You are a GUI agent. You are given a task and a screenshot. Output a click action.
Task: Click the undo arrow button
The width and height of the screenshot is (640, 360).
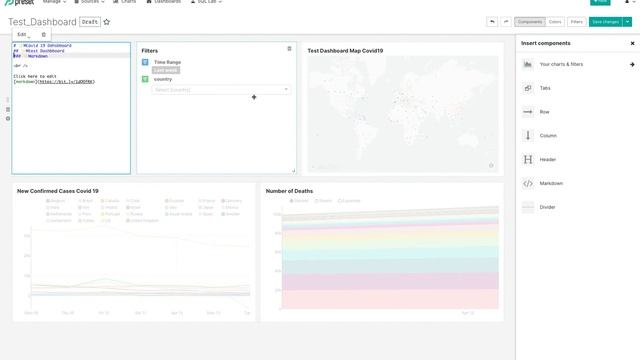(492, 22)
